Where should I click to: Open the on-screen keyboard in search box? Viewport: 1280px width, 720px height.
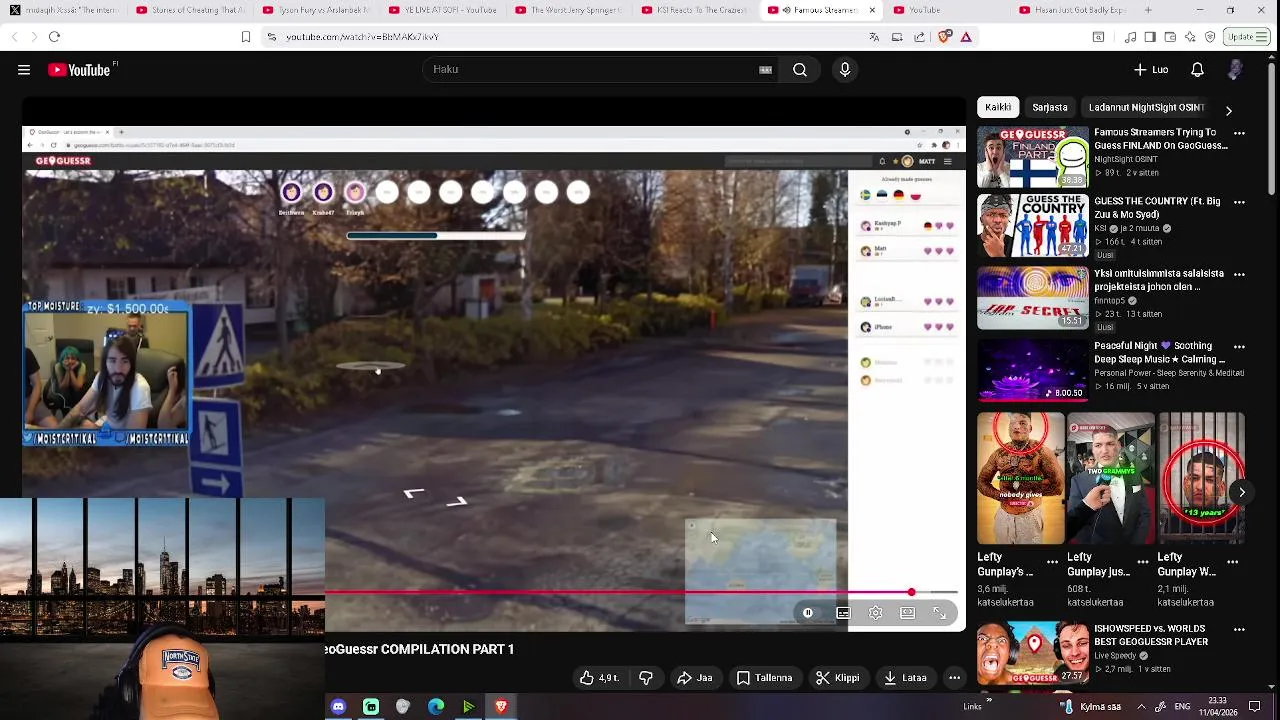[765, 69]
